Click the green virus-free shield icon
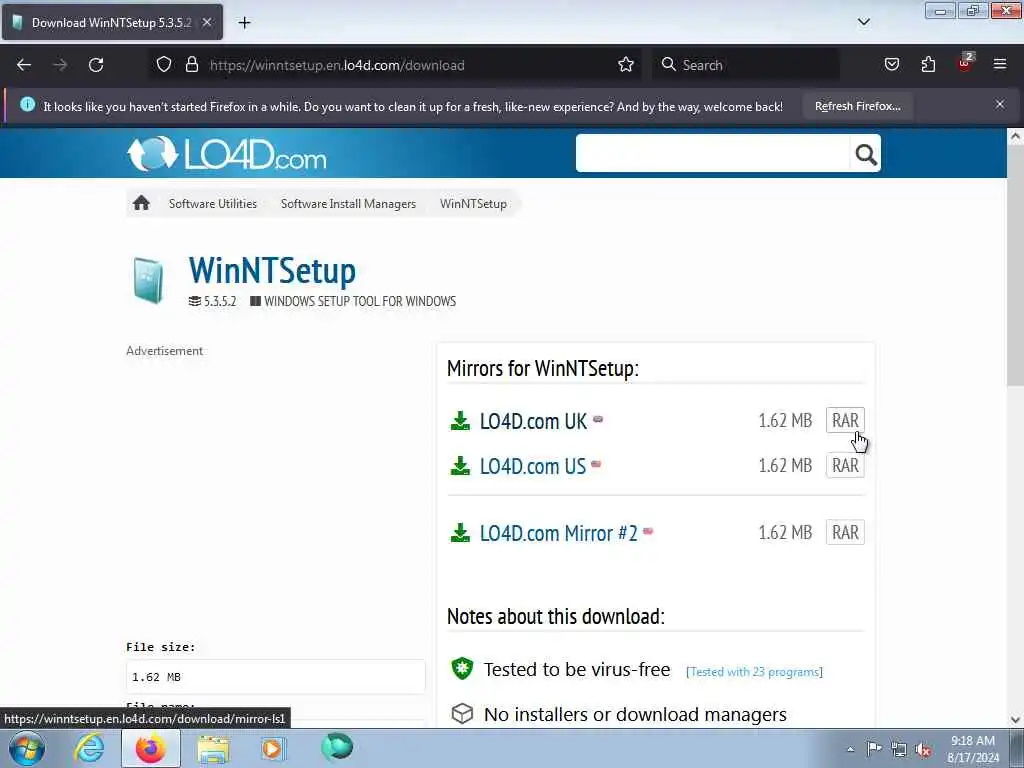The height and width of the screenshot is (768, 1024). pyautogui.click(x=462, y=668)
